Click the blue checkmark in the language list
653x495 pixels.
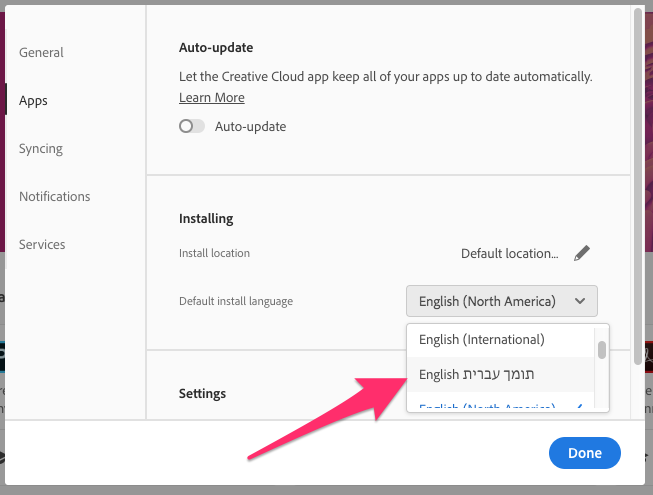coord(580,406)
